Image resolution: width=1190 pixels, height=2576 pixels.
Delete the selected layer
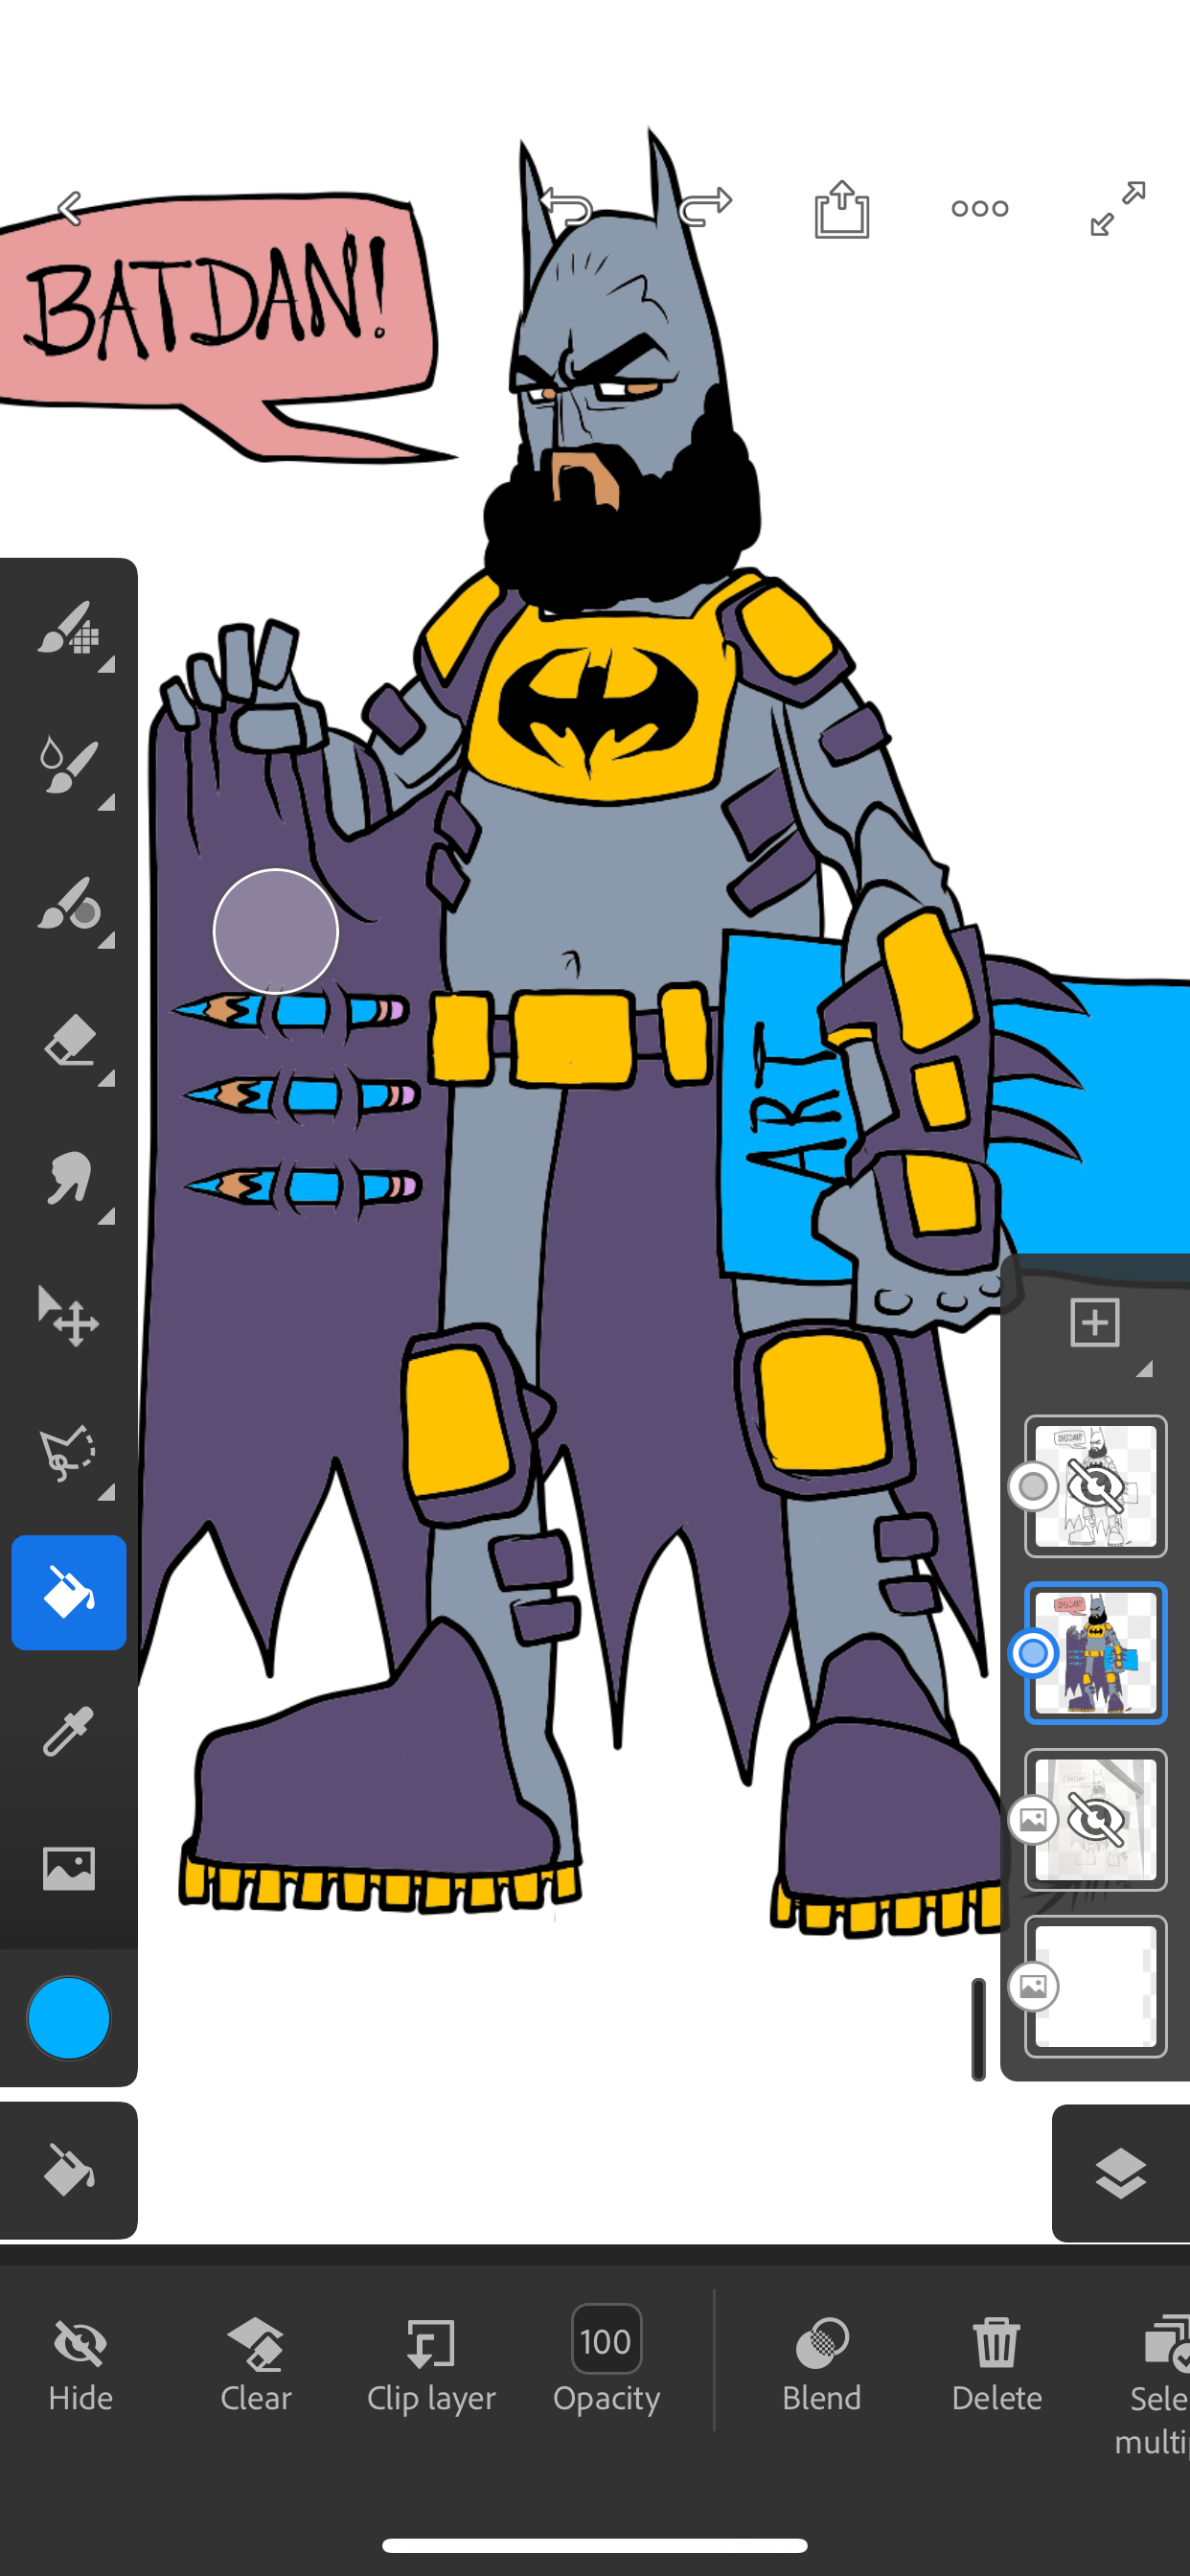(x=996, y=2365)
